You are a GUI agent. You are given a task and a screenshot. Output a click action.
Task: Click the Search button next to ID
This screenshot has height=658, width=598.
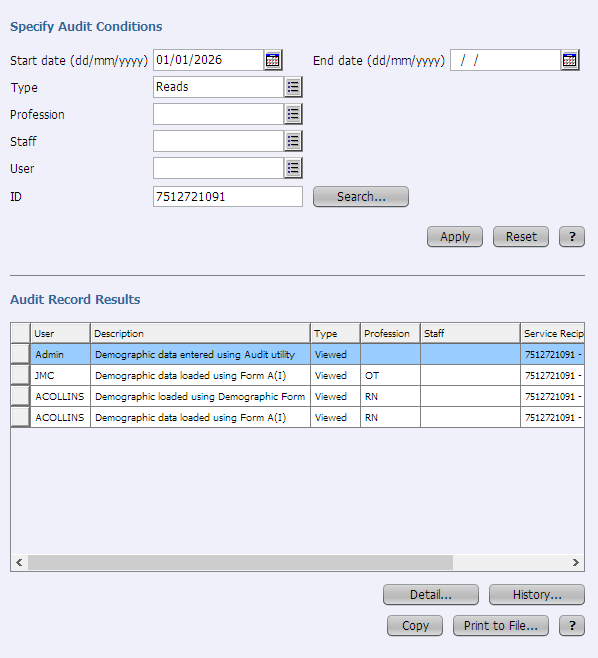click(x=361, y=196)
